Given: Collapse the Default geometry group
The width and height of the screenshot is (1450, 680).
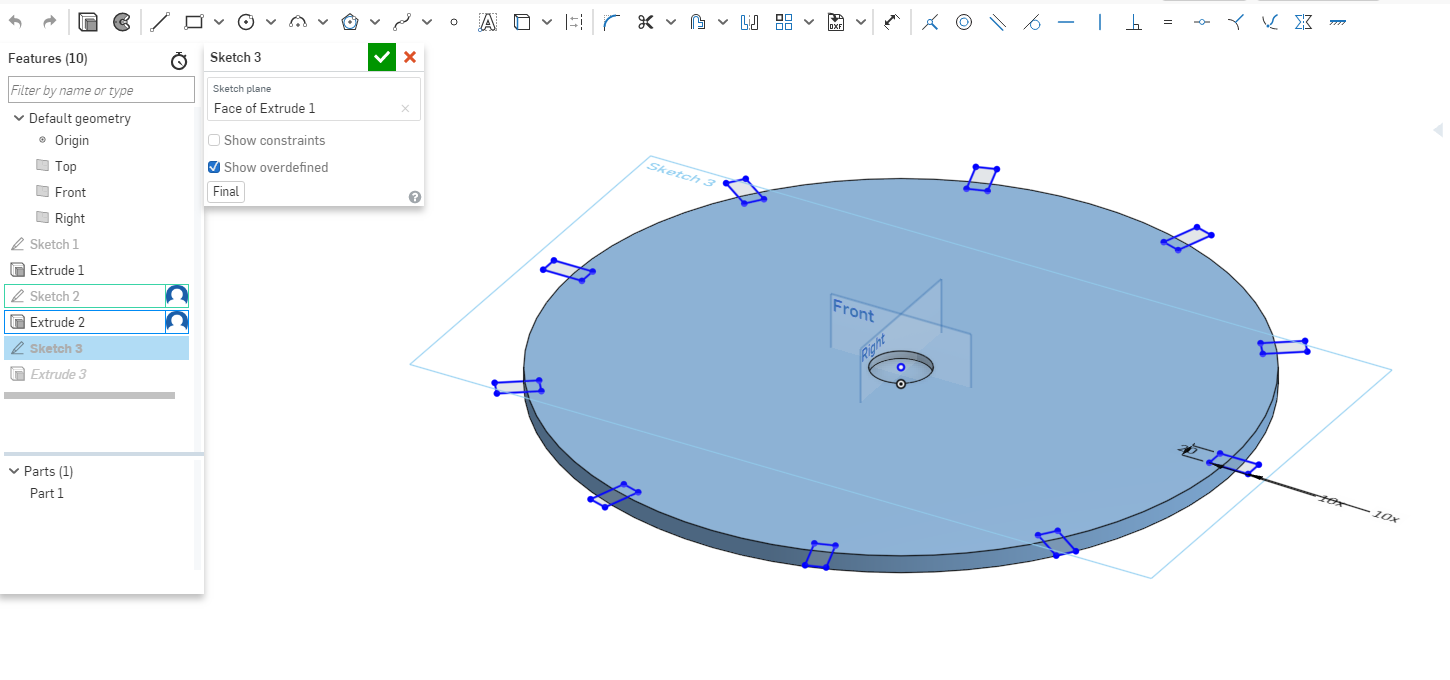Looking at the screenshot, I should (18, 118).
